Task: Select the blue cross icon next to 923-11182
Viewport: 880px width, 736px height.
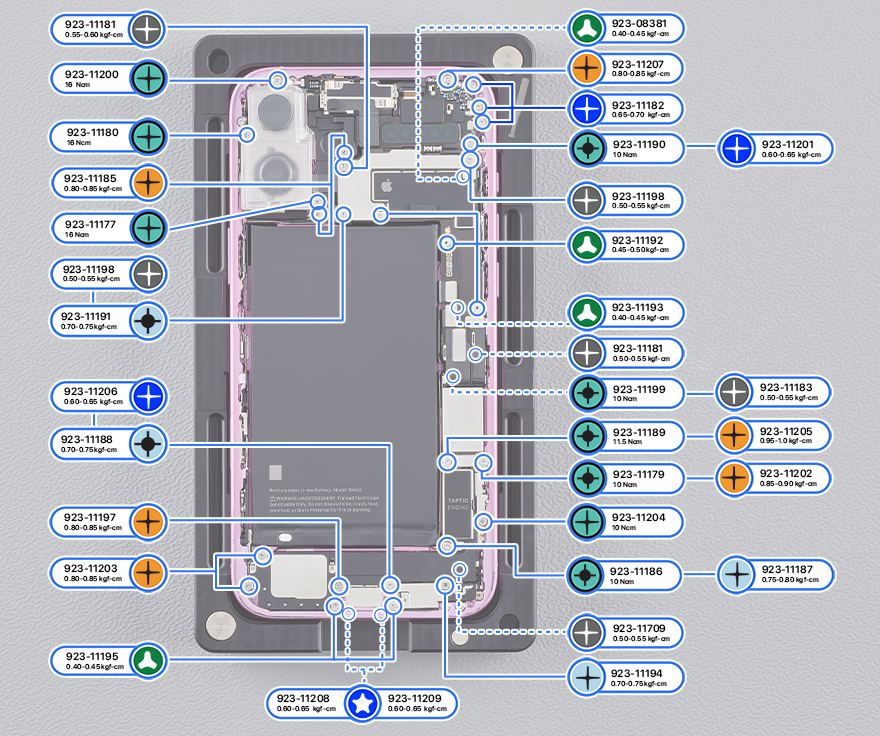Action: [585, 109]
